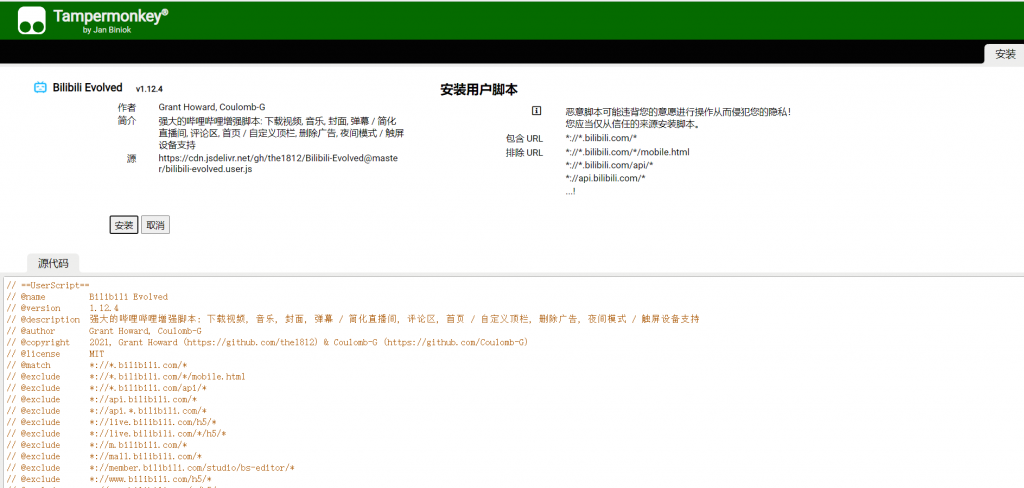Click the exclude m.bilibili.com code line
Viewport: 1024px width, 488px height.
point(97,445)
